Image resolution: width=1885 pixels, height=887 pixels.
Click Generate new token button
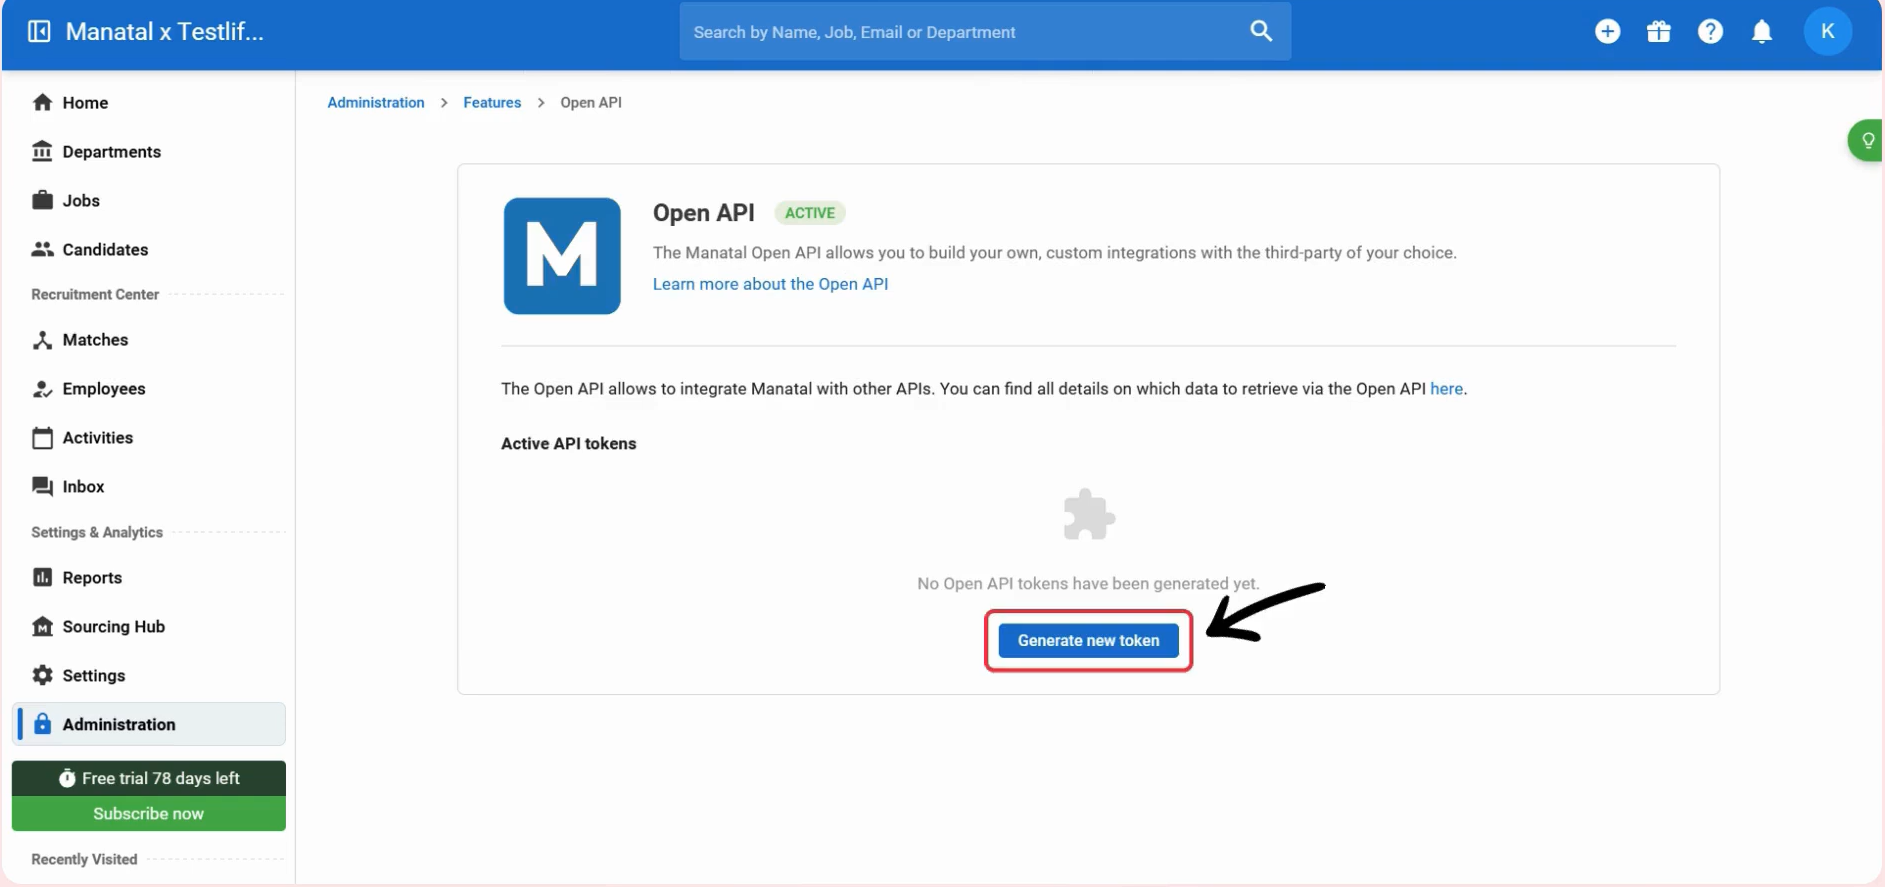[x=1088, y=640]
